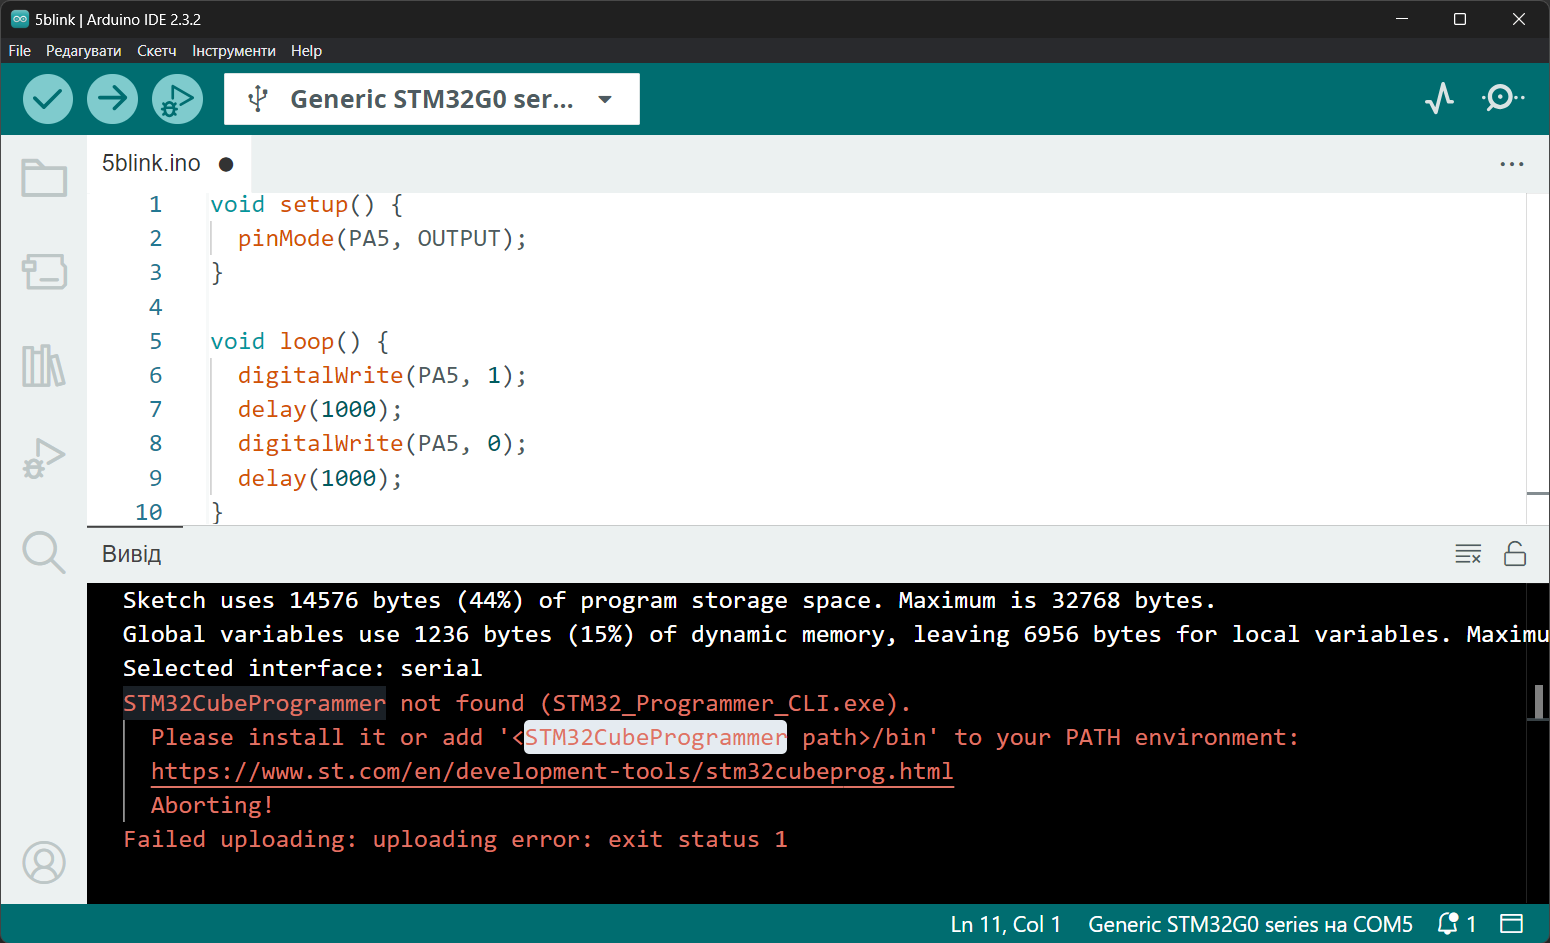Click the 'Failed uploading' error line
This screenshot has width=1550, height=943.
455,840
